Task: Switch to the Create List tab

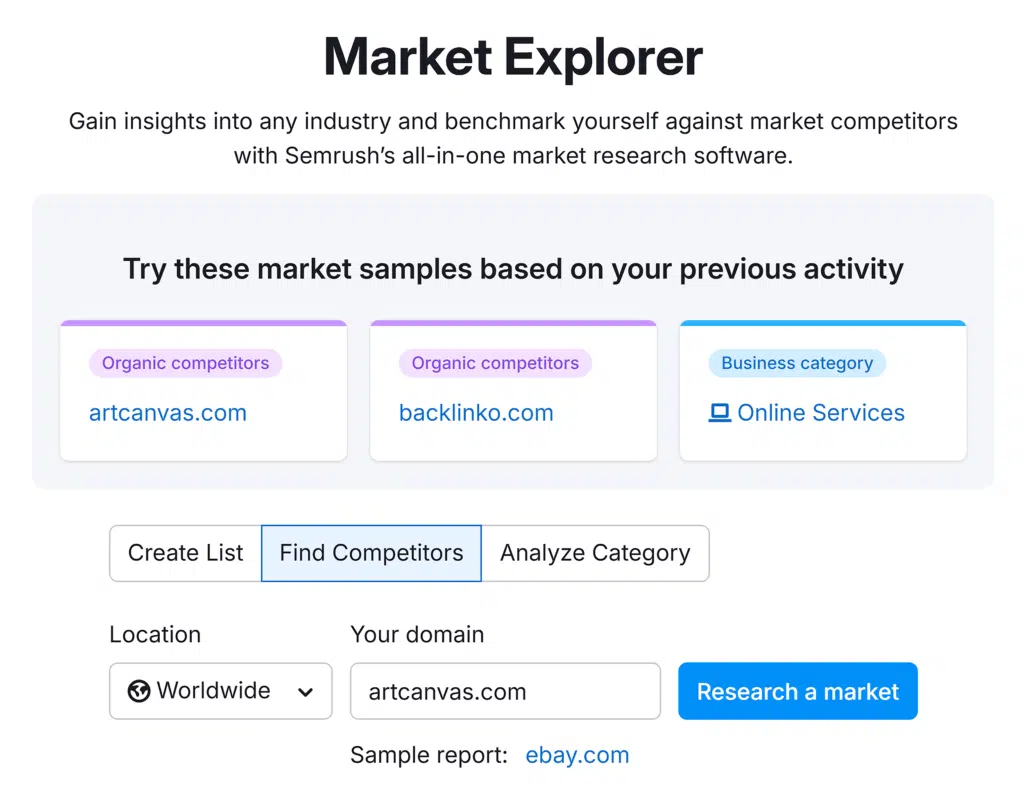Action: 185,553
